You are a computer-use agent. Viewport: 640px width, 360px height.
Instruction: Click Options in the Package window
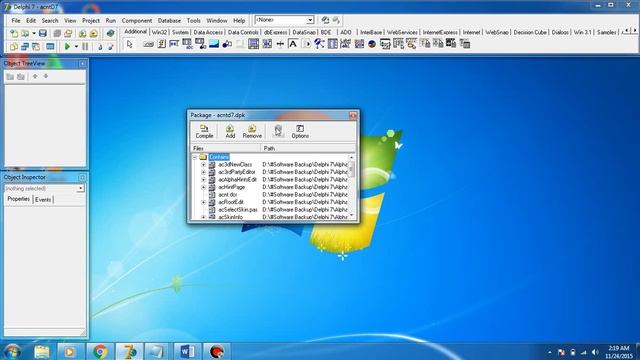(x=300, y=131)
